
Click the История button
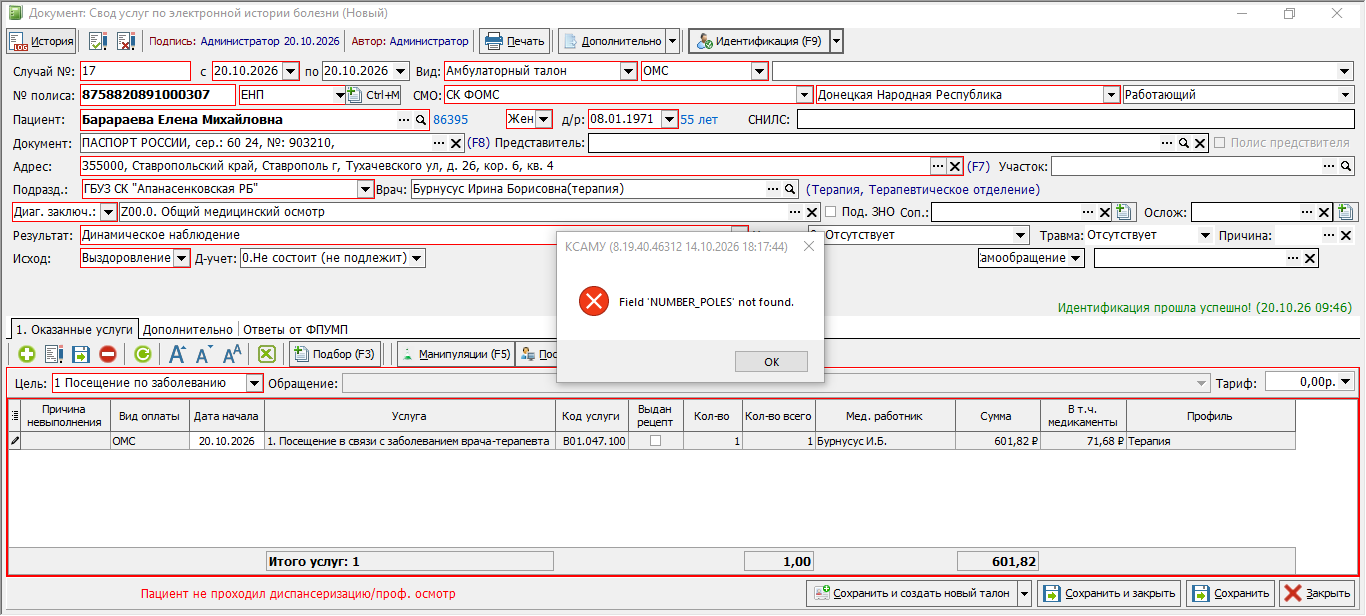[x=42, y=41]
